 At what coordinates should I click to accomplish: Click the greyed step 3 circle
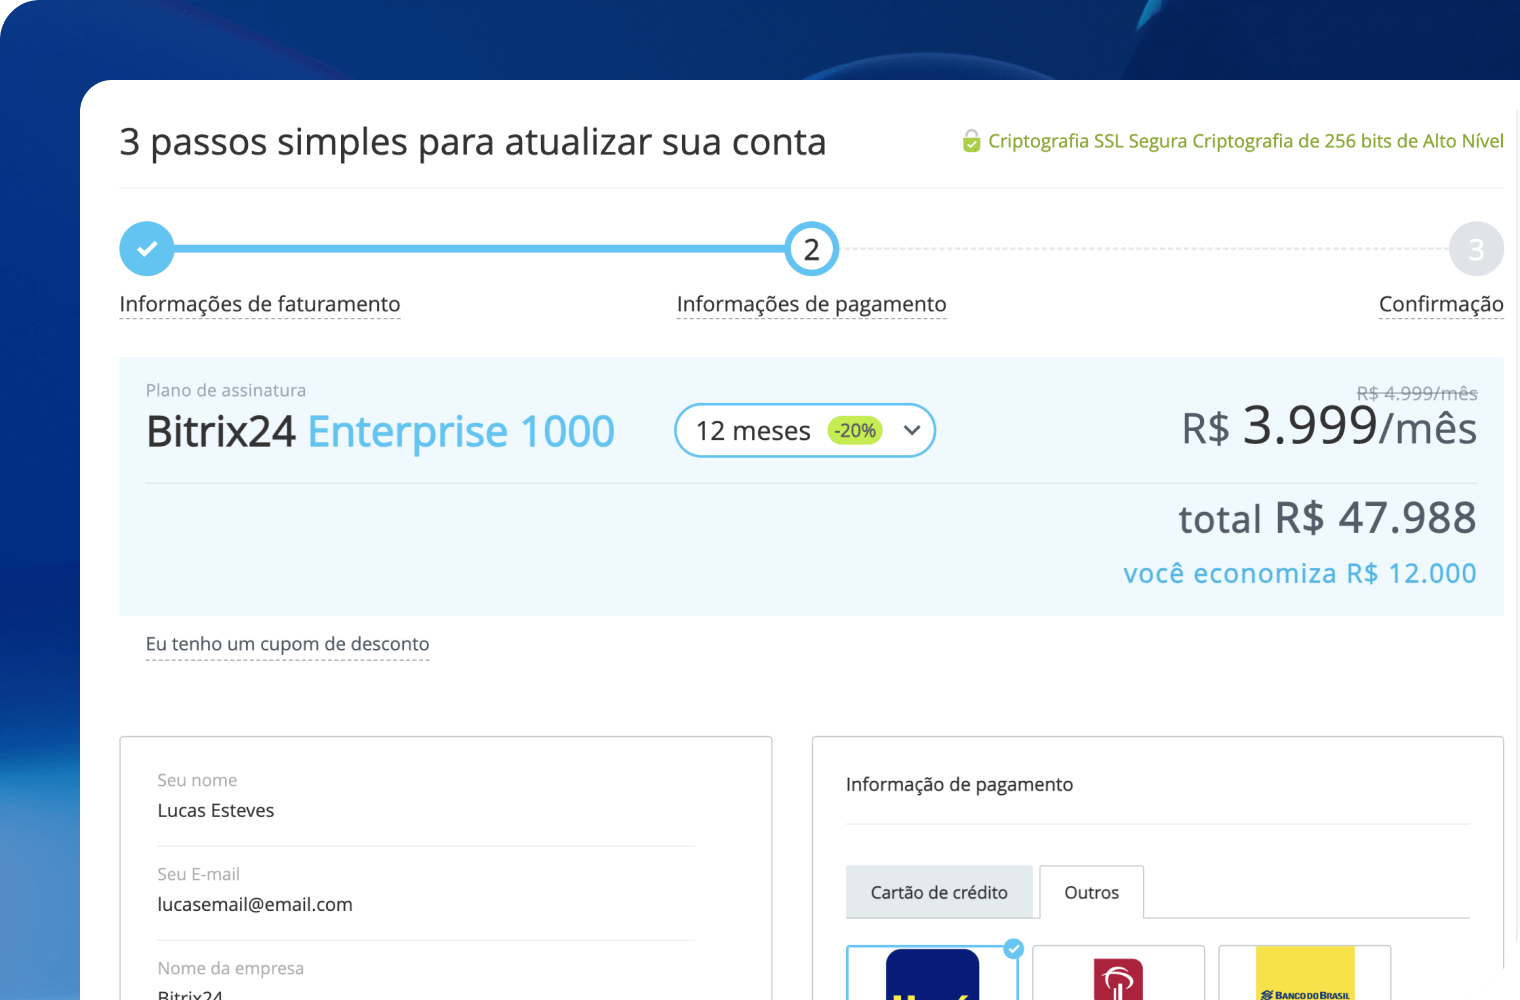(x=1475, y=249)
